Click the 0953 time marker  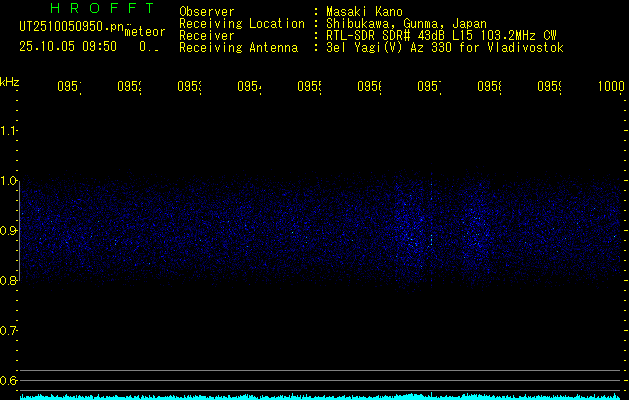pyautogui.click(x=189, y=86)
